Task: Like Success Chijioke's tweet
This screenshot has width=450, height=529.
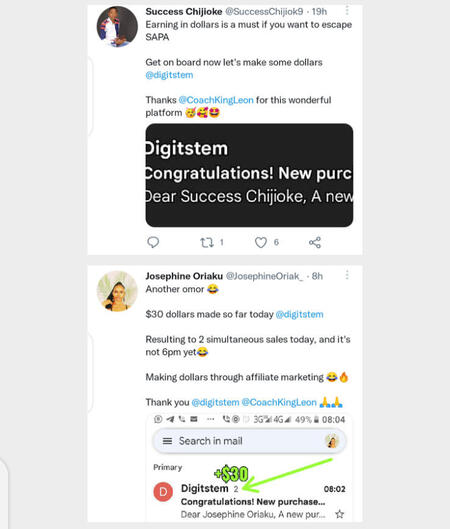Action: click(260, 242)
